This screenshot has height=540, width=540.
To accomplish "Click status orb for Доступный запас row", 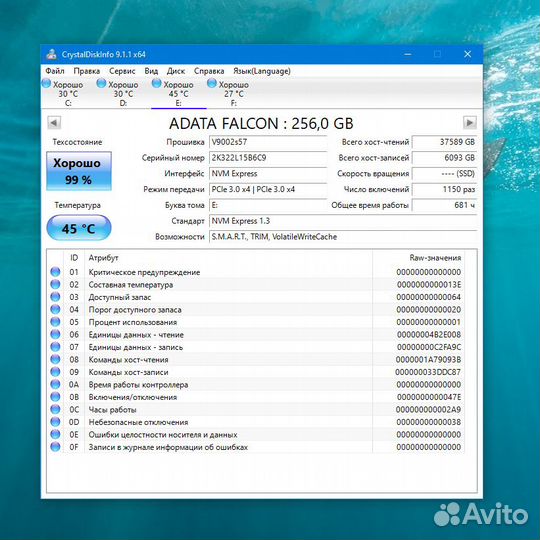I will coord(55,297).
